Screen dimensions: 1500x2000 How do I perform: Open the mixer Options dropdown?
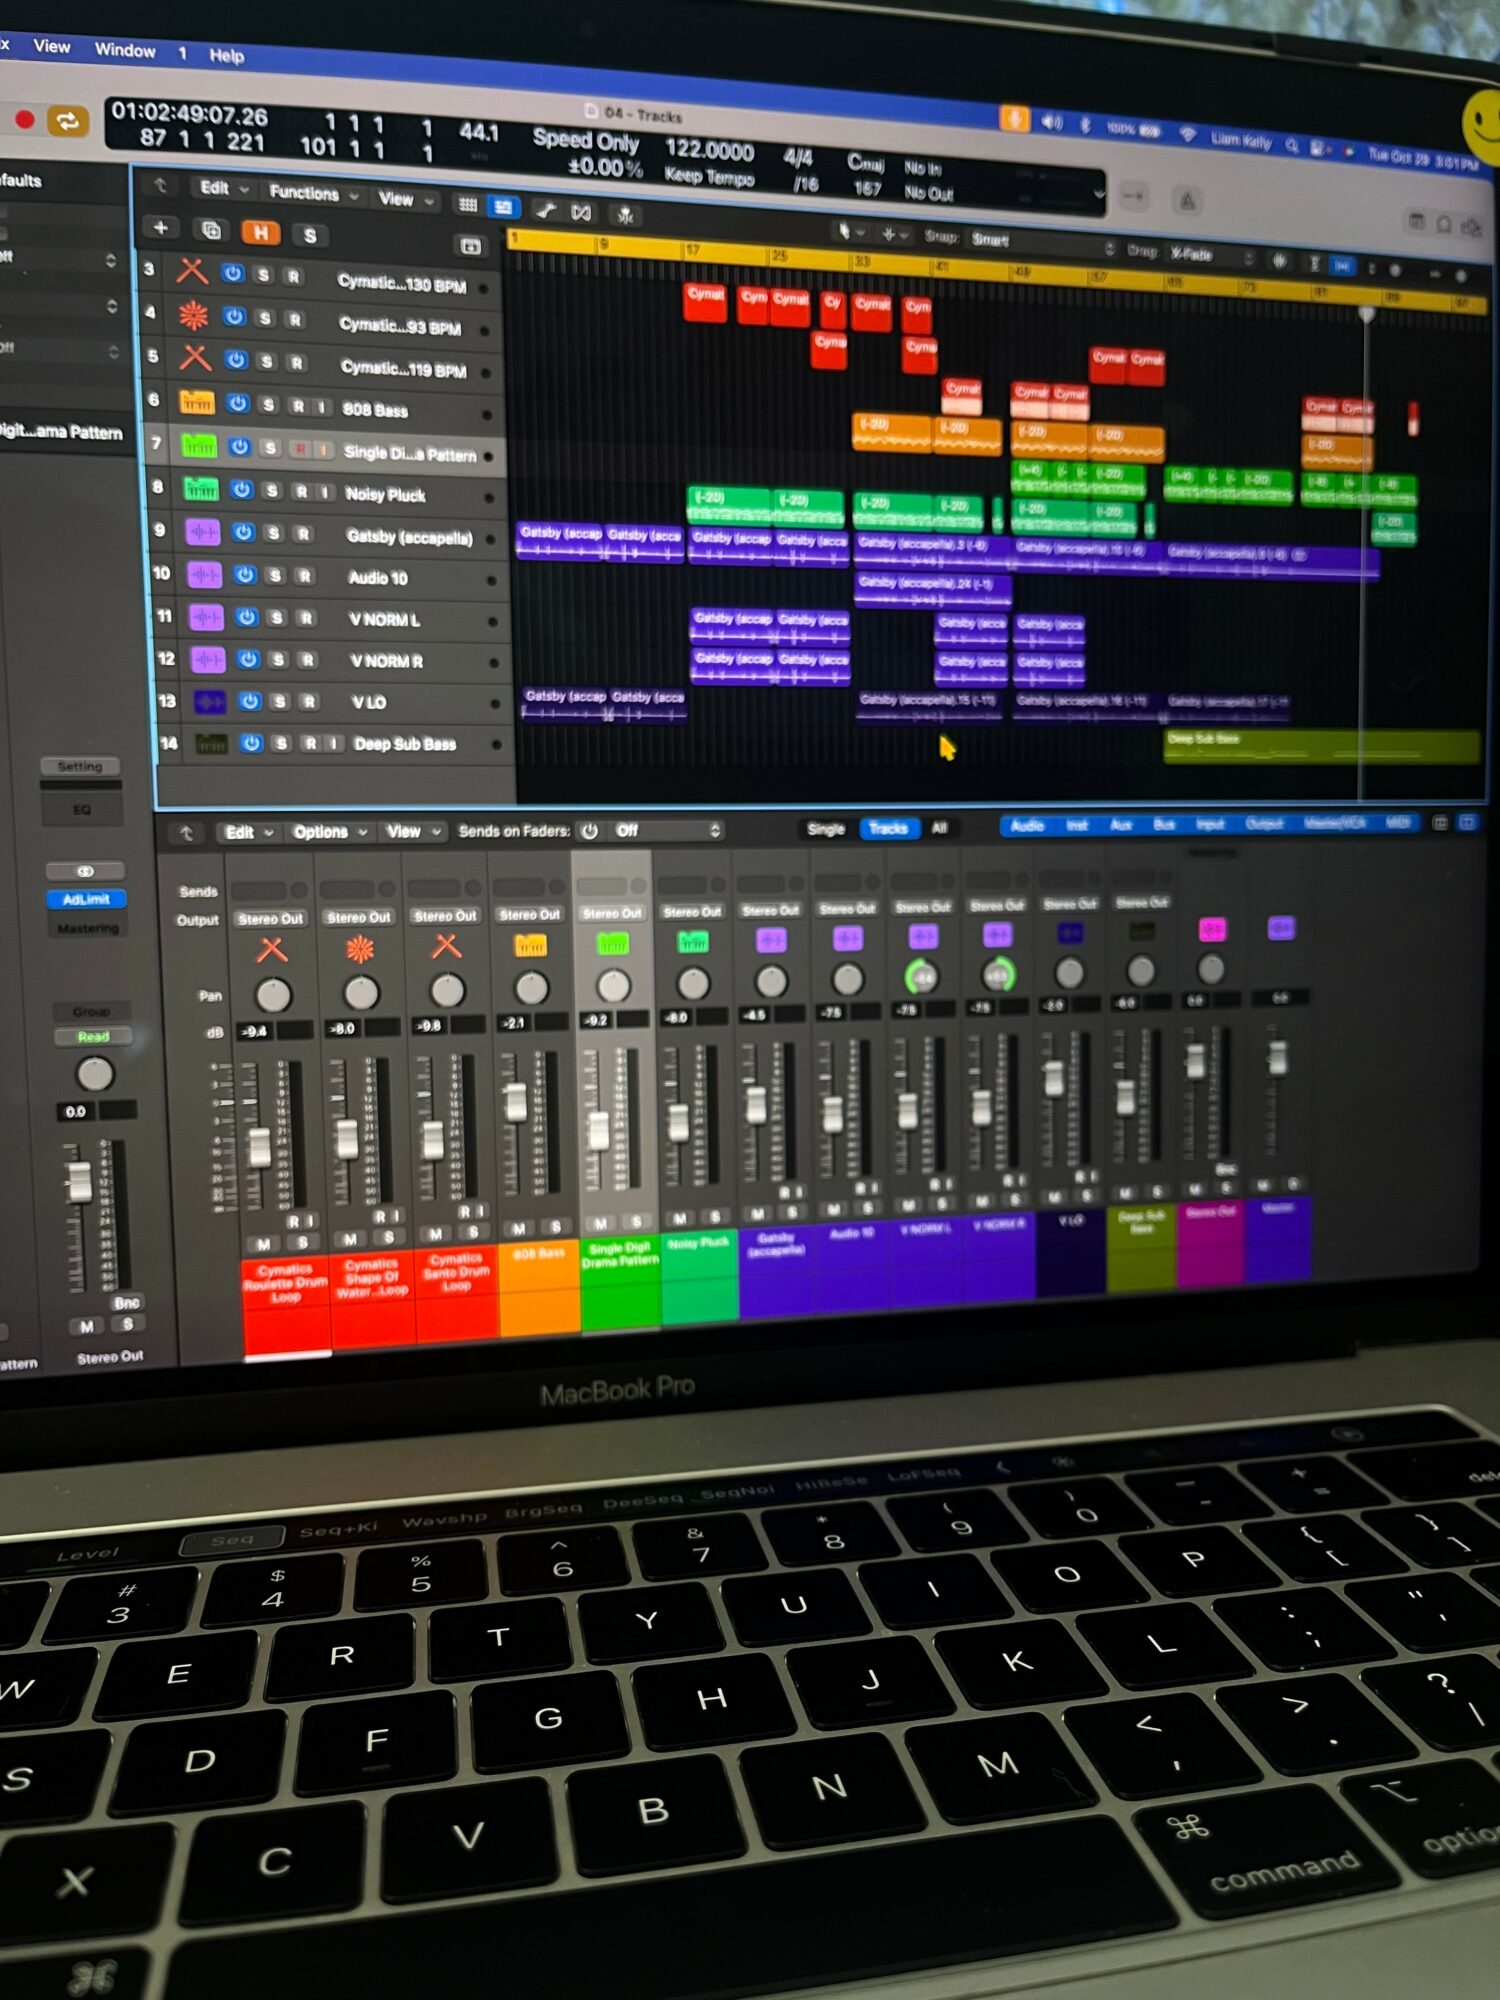point(329,832)
